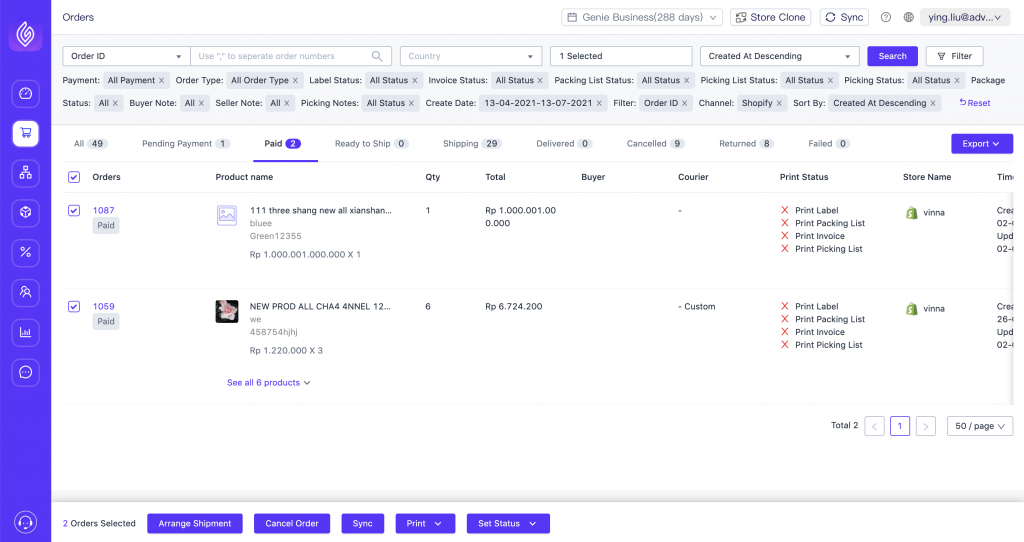Remove the All Order Type filter tag
The width and height of the screenshot is (1024, 542).
point(295,80)
